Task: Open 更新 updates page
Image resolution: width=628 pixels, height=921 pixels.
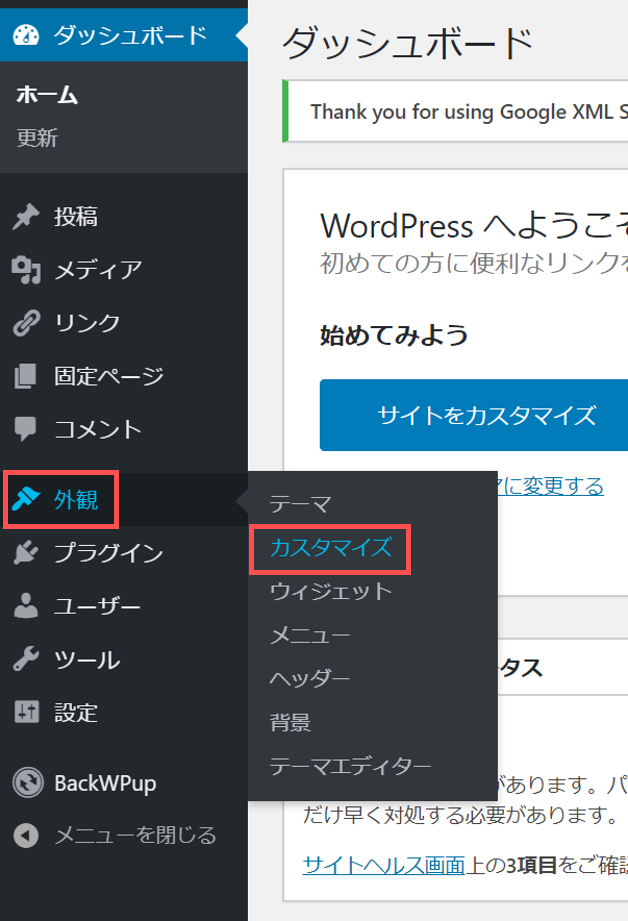Action: click(37, 138)
